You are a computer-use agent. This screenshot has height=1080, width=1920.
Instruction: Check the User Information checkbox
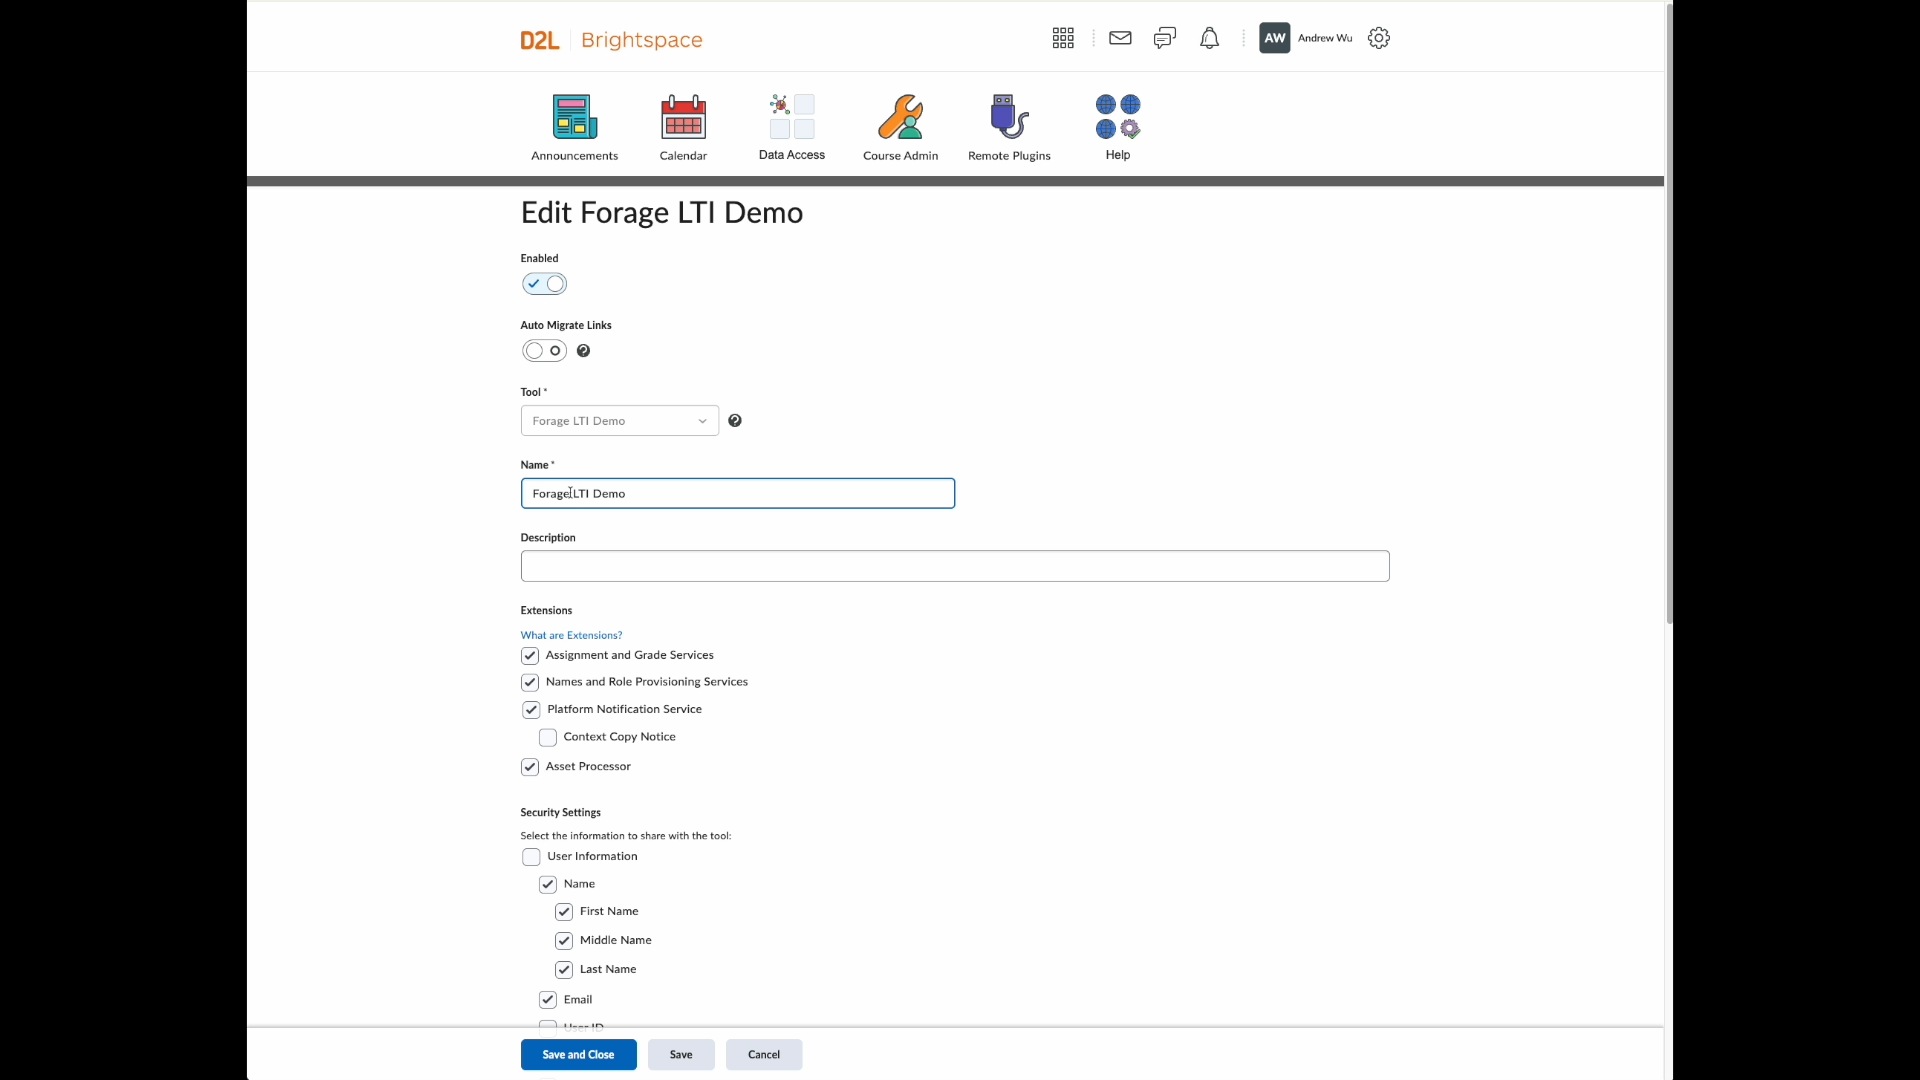(x=531, y=857)
